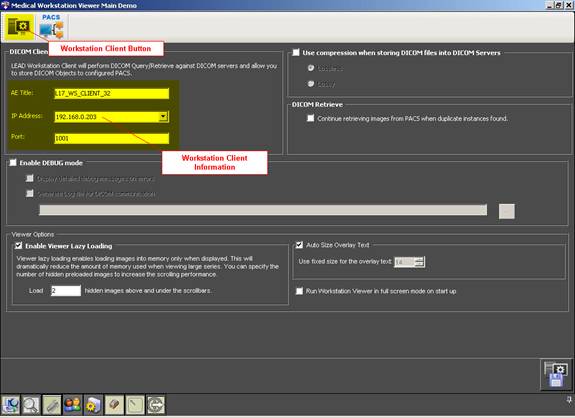This screenshot has width=575, height=418.
Task: Open the PACS configuration icon
Action: point(51,26)
